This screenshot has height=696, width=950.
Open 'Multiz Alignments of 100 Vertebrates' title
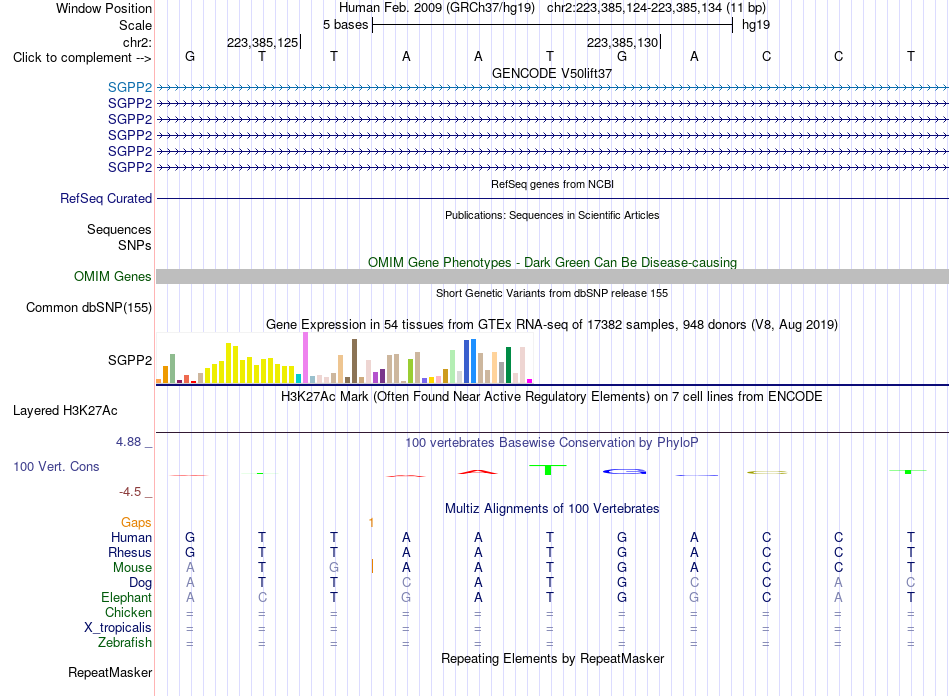(x=552, y=509)
